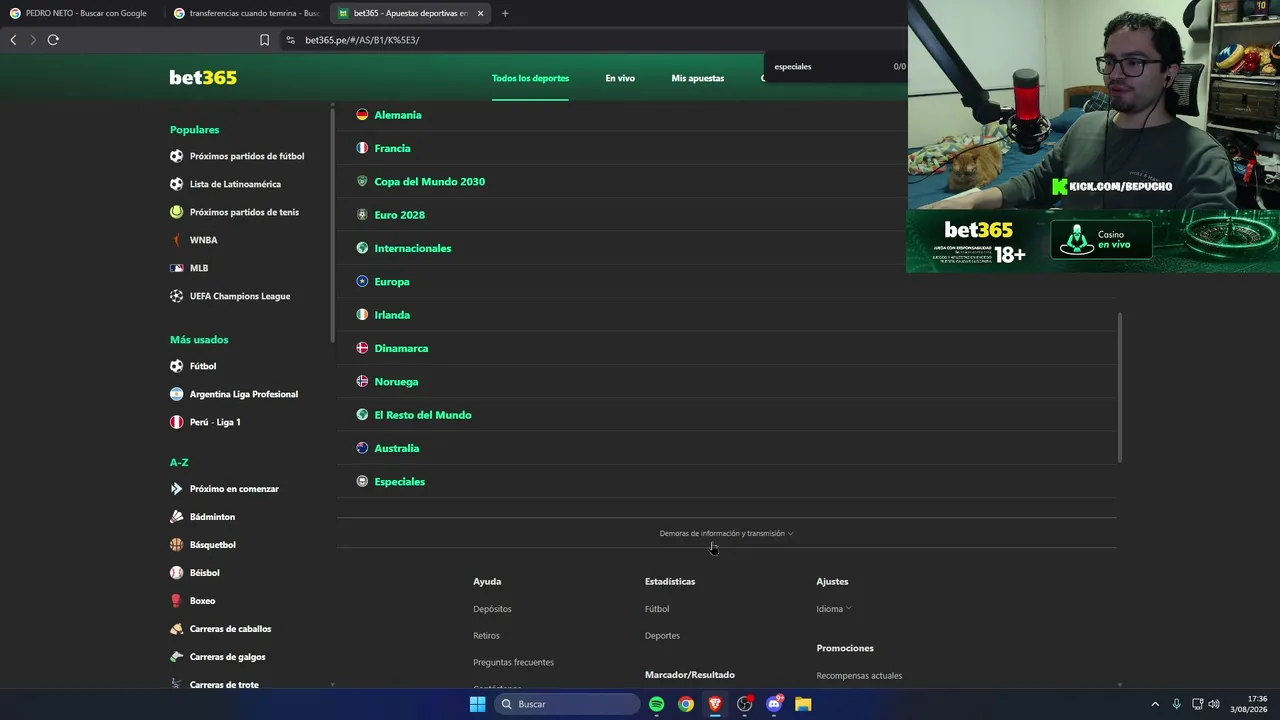Click the MLB logo icon
1280x720 pixels.
click(176, 268)
